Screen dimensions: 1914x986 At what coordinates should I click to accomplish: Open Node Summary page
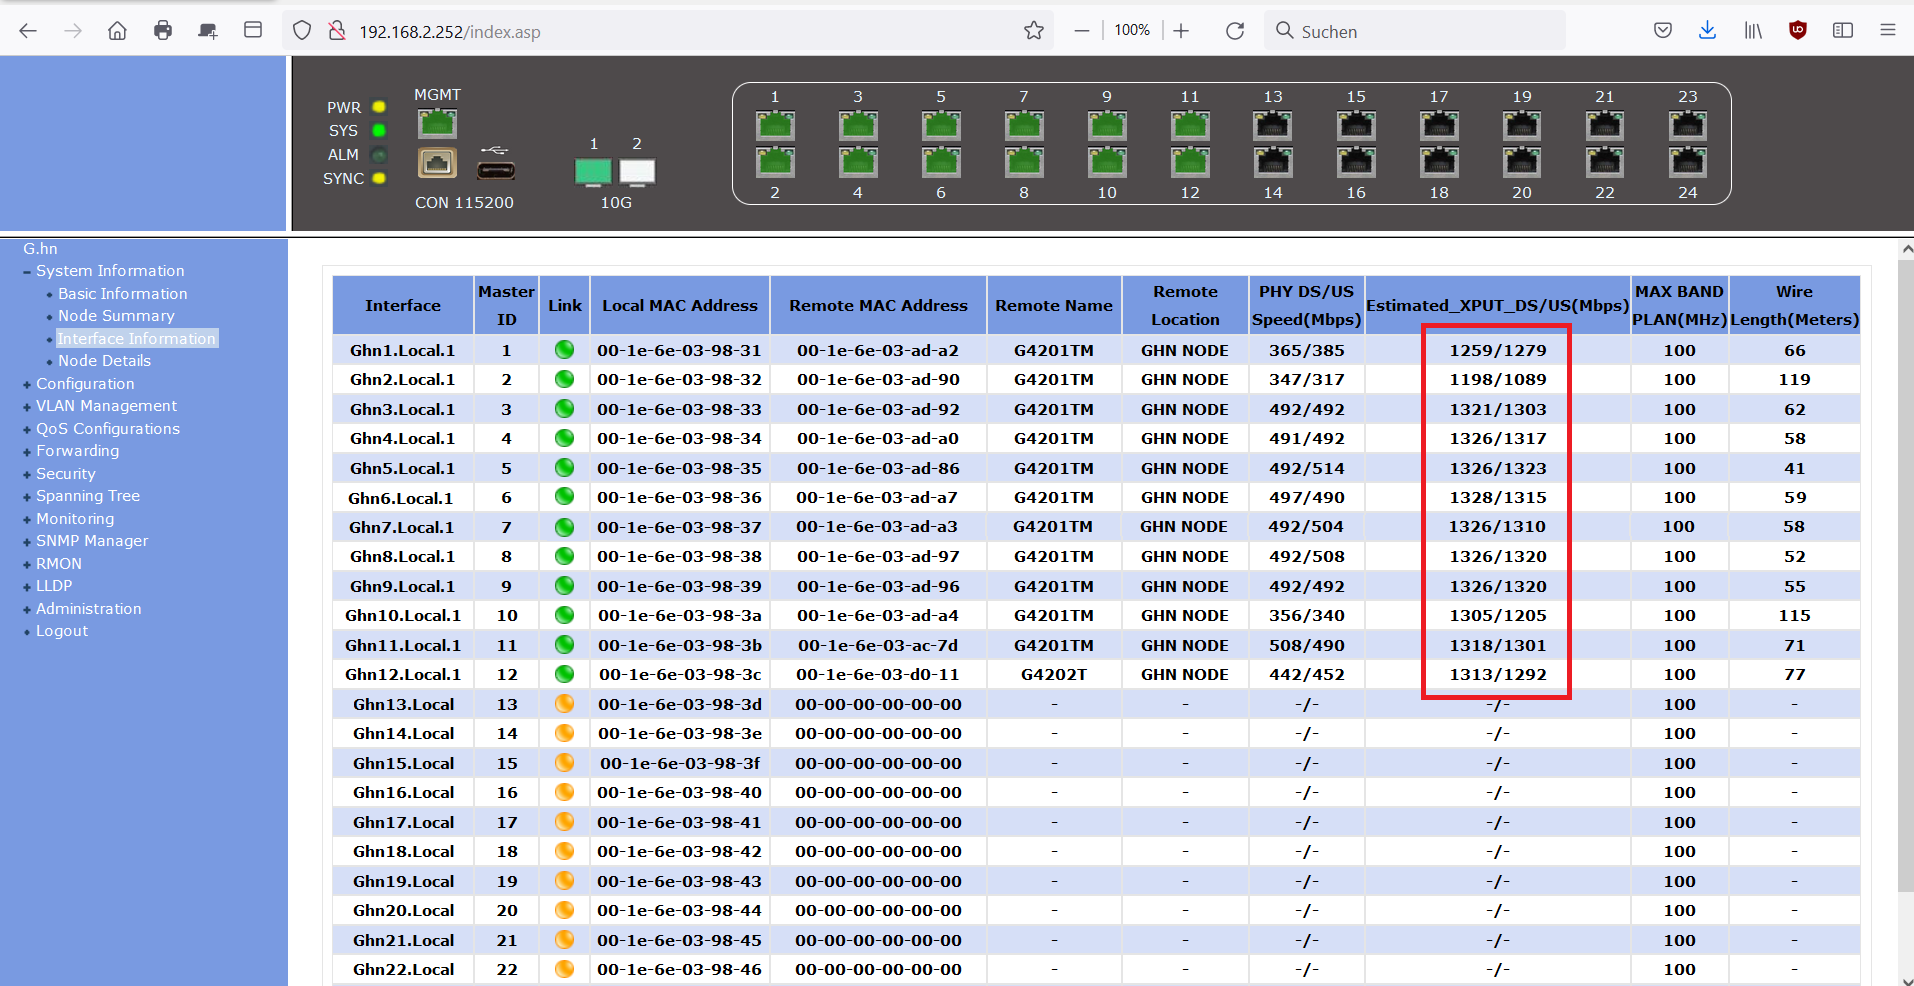116,316
